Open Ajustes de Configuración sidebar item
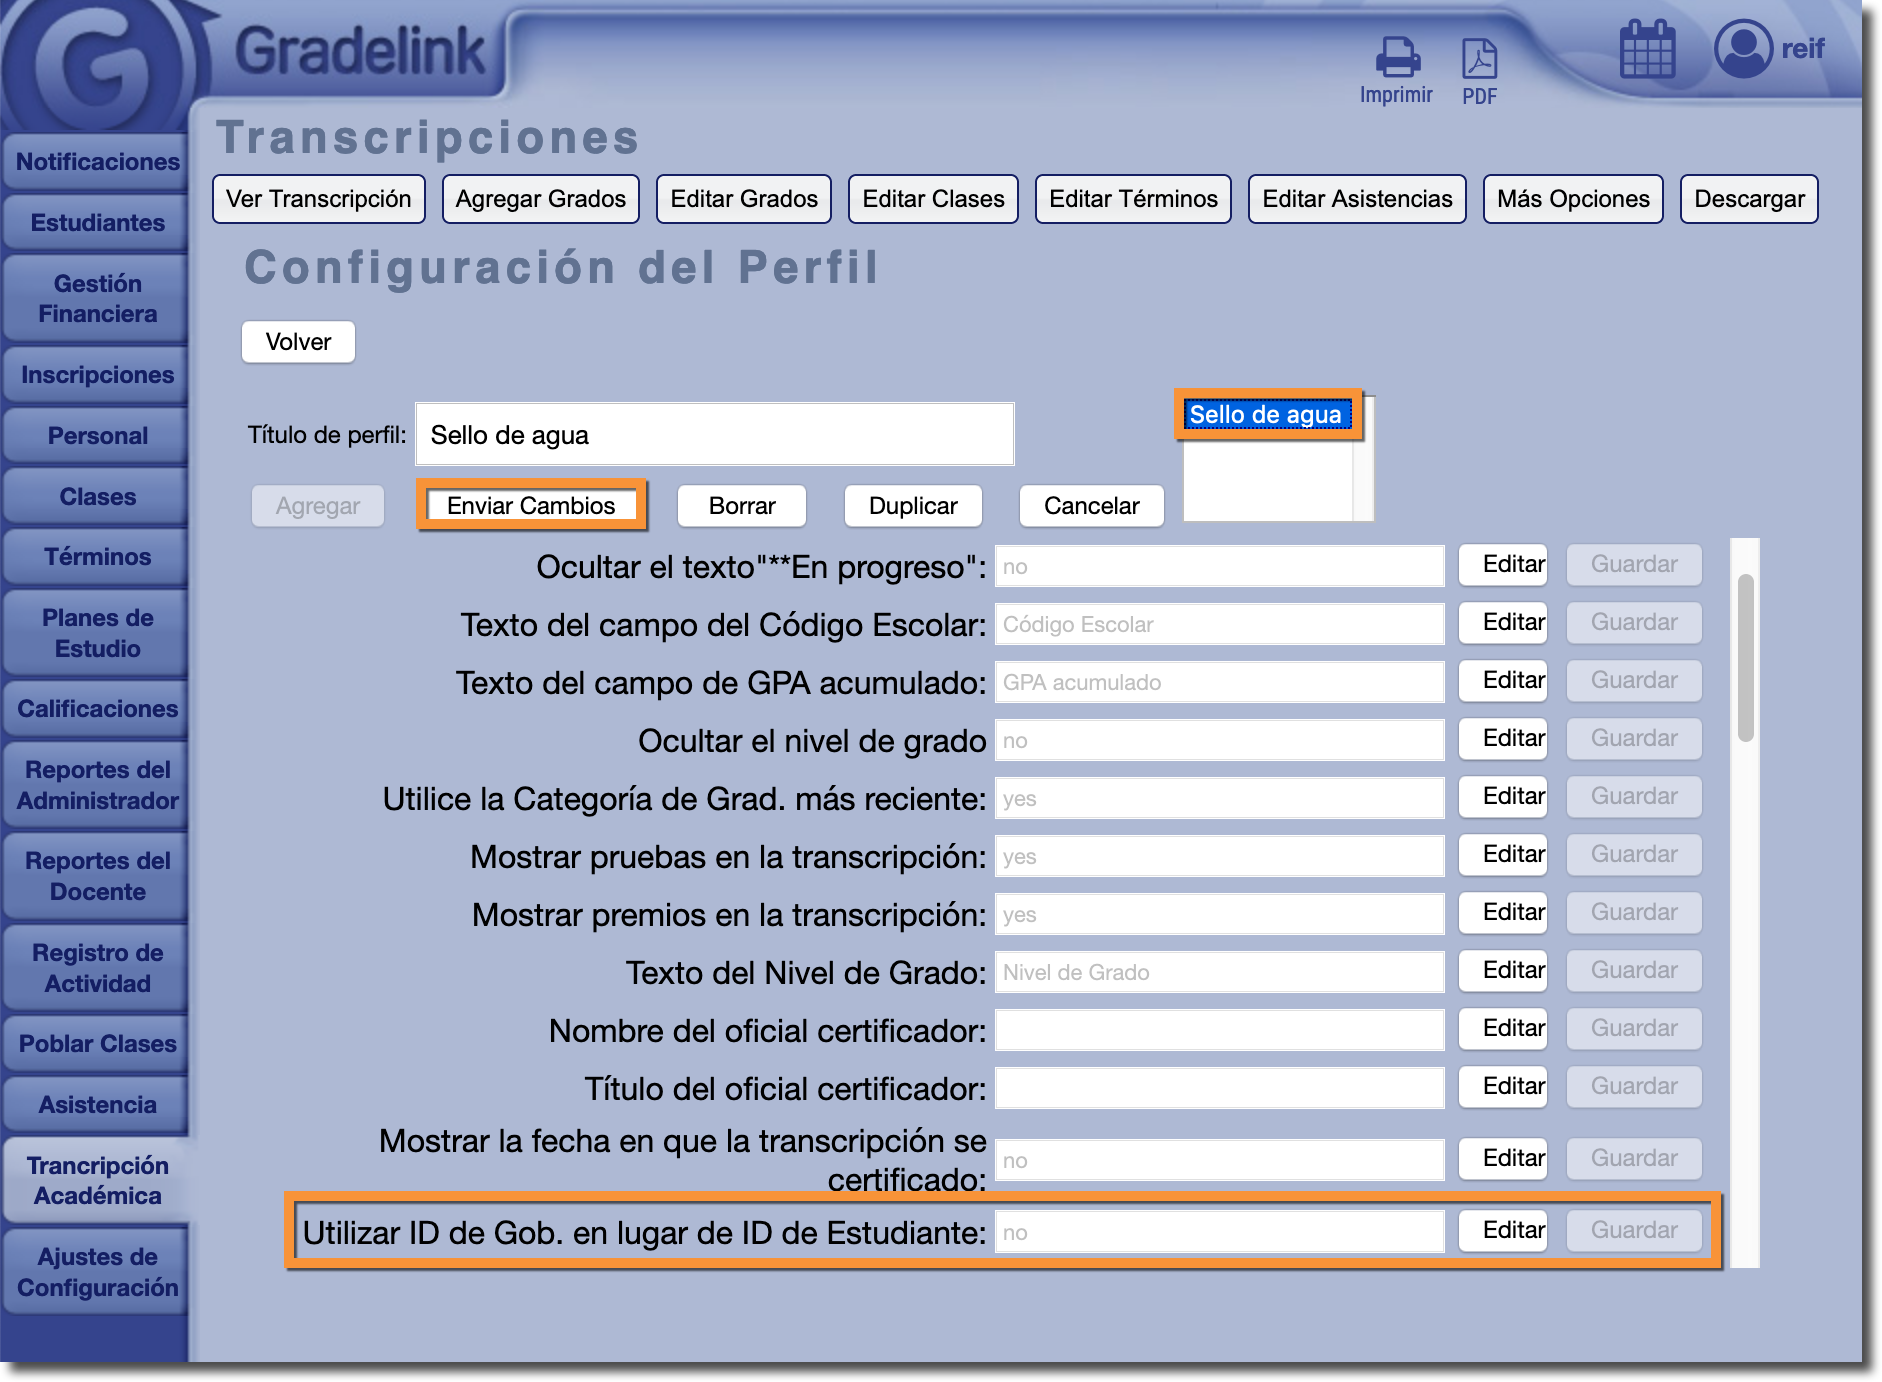The height and width of the screenshot is (1382, 1882). pyautogui.click(x=97, y=1272)
